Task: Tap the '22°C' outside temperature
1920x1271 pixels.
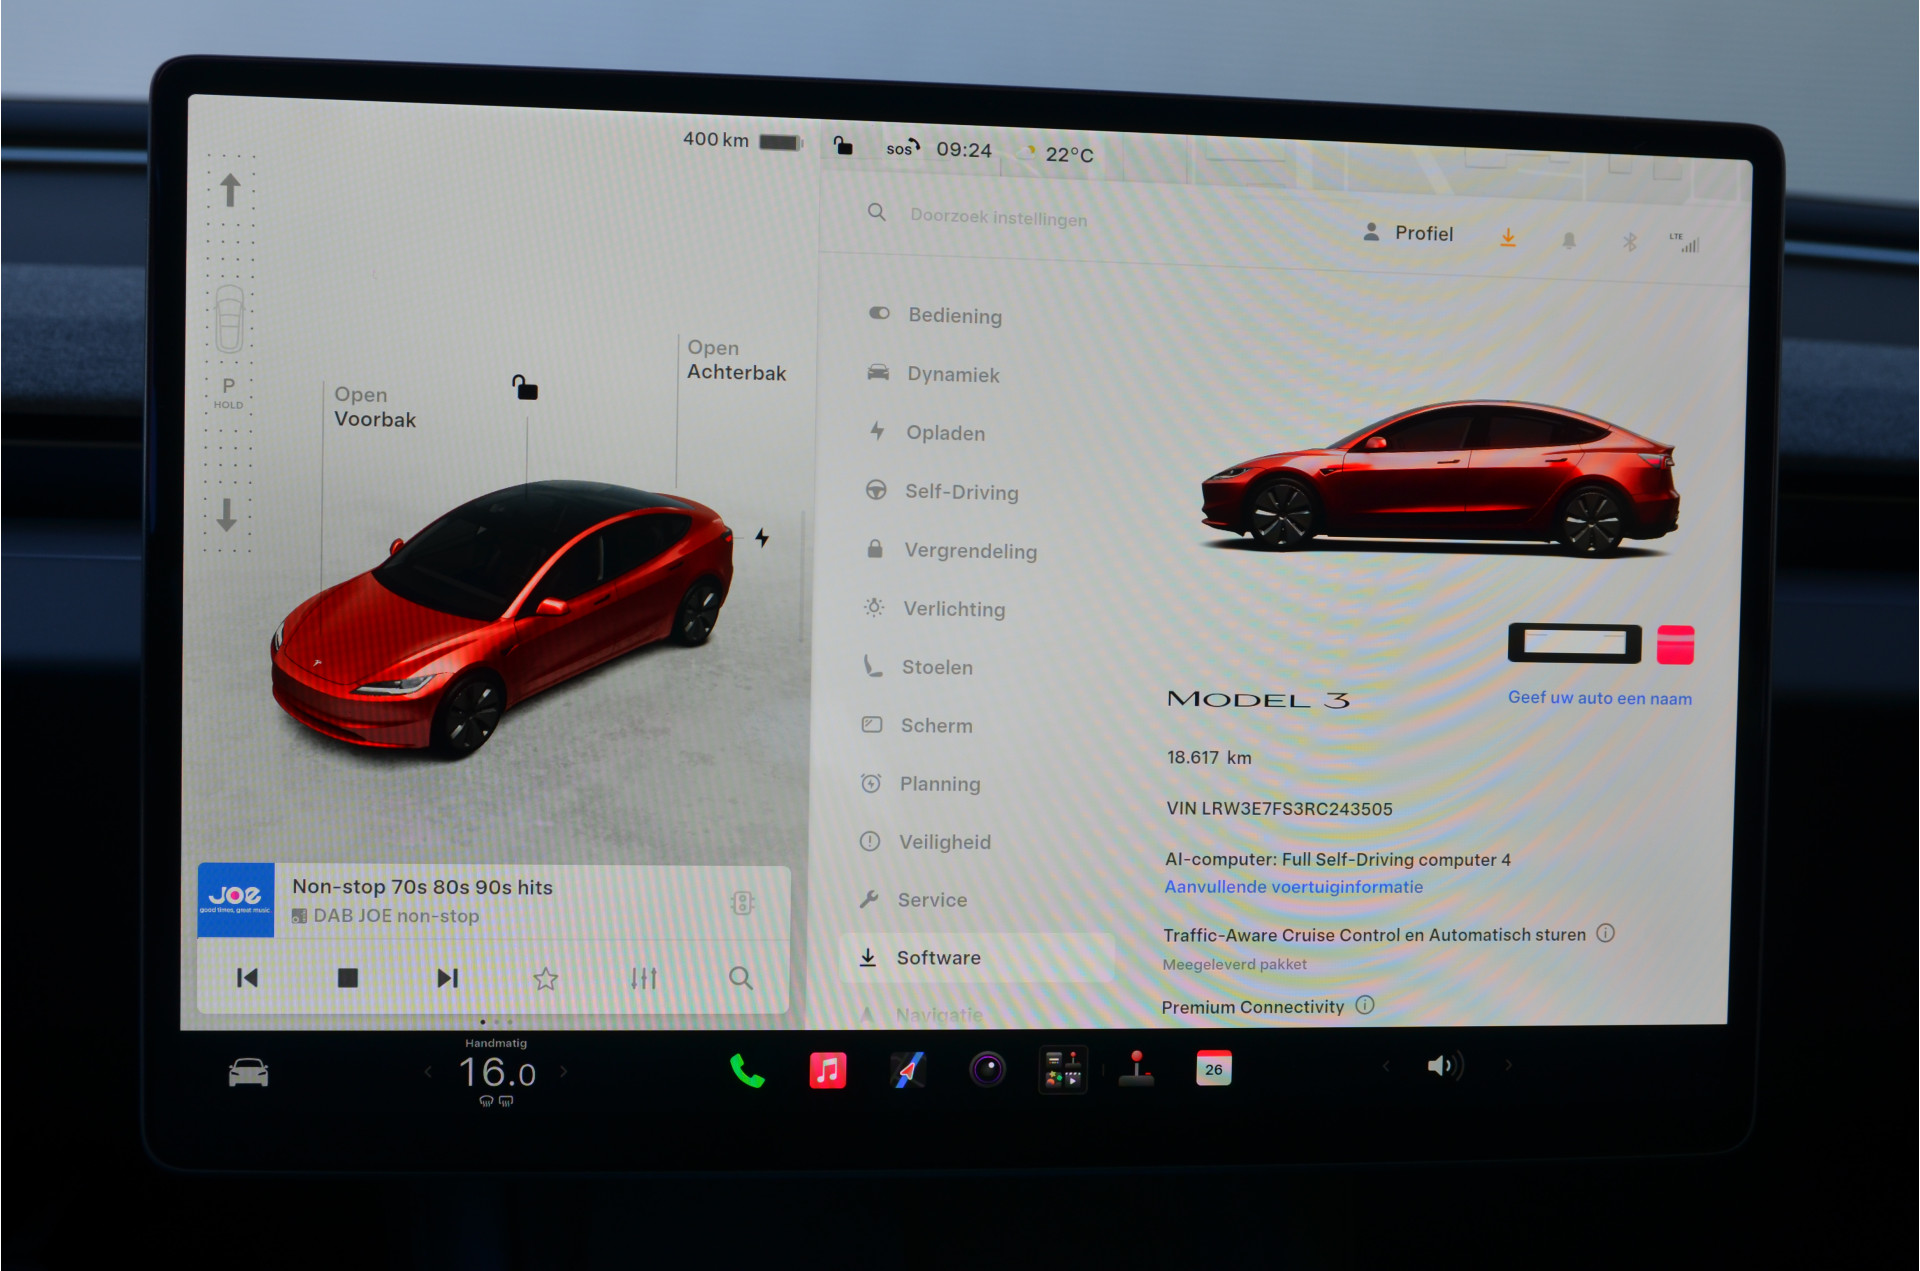Action: pyautogui.click(x=1069, y=154)
